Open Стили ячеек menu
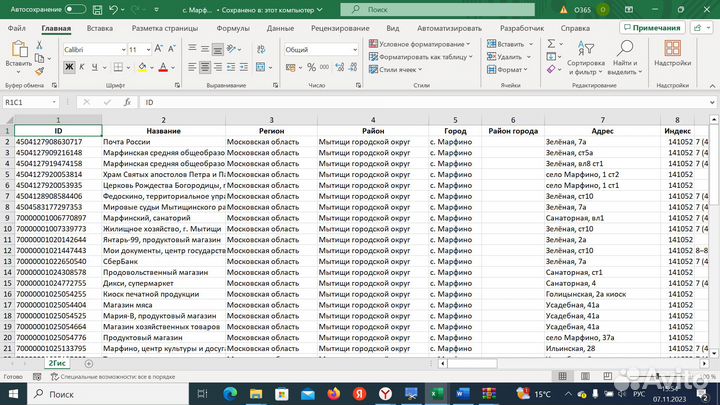Viewport: 720px width, 405px height. tap(395, 69)
